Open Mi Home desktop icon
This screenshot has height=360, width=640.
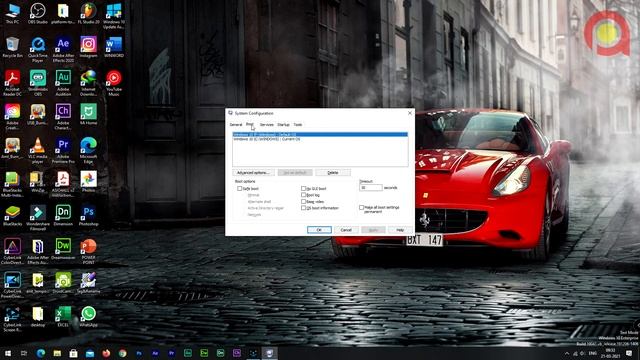[88, 114]
